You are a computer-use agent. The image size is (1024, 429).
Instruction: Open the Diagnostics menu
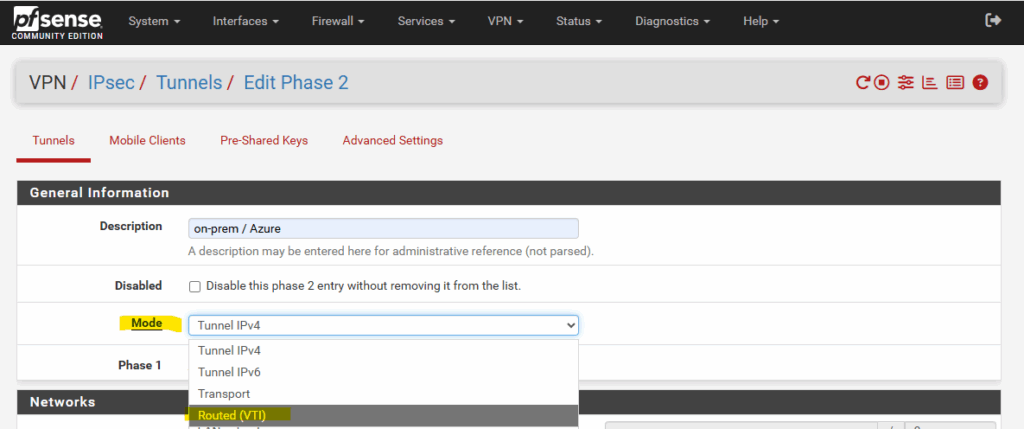tap(673, 21)
